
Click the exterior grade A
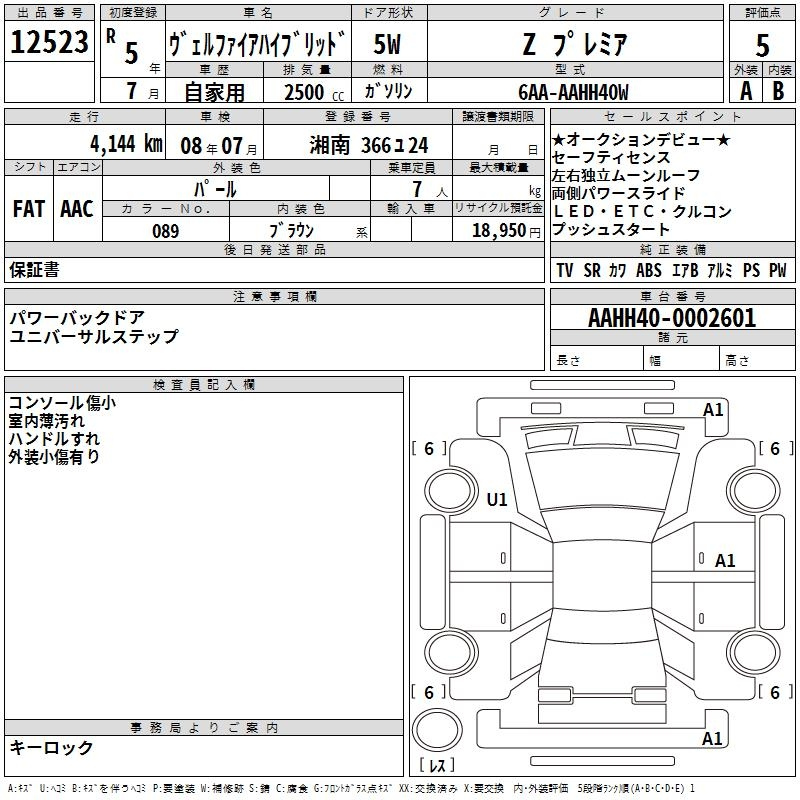tap(746, 91)
